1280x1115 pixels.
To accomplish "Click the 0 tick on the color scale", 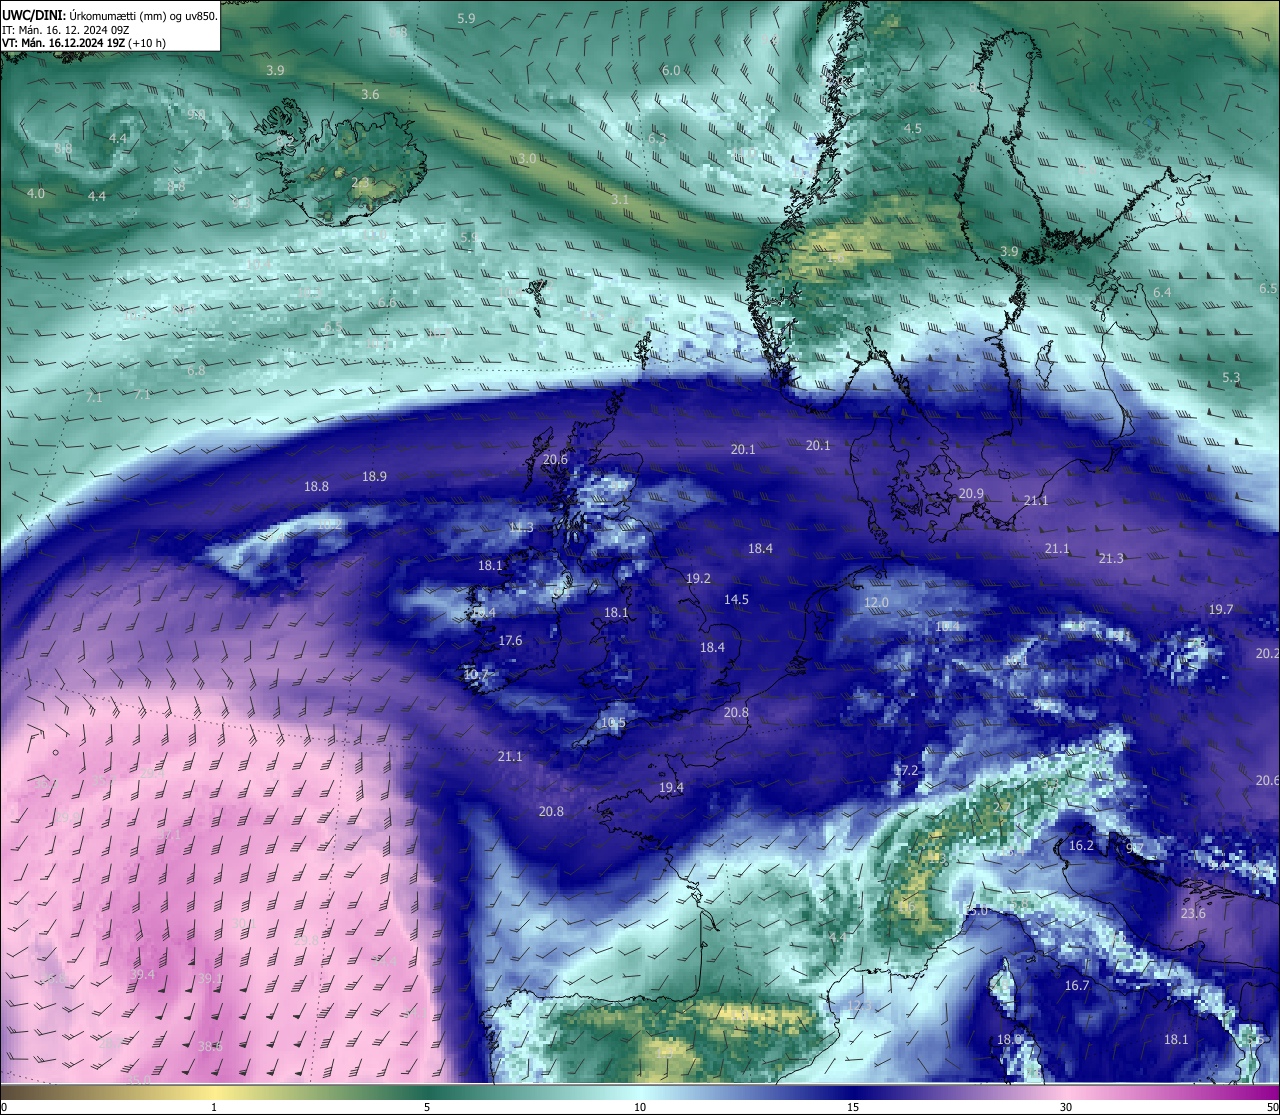I will point(3,1107).
